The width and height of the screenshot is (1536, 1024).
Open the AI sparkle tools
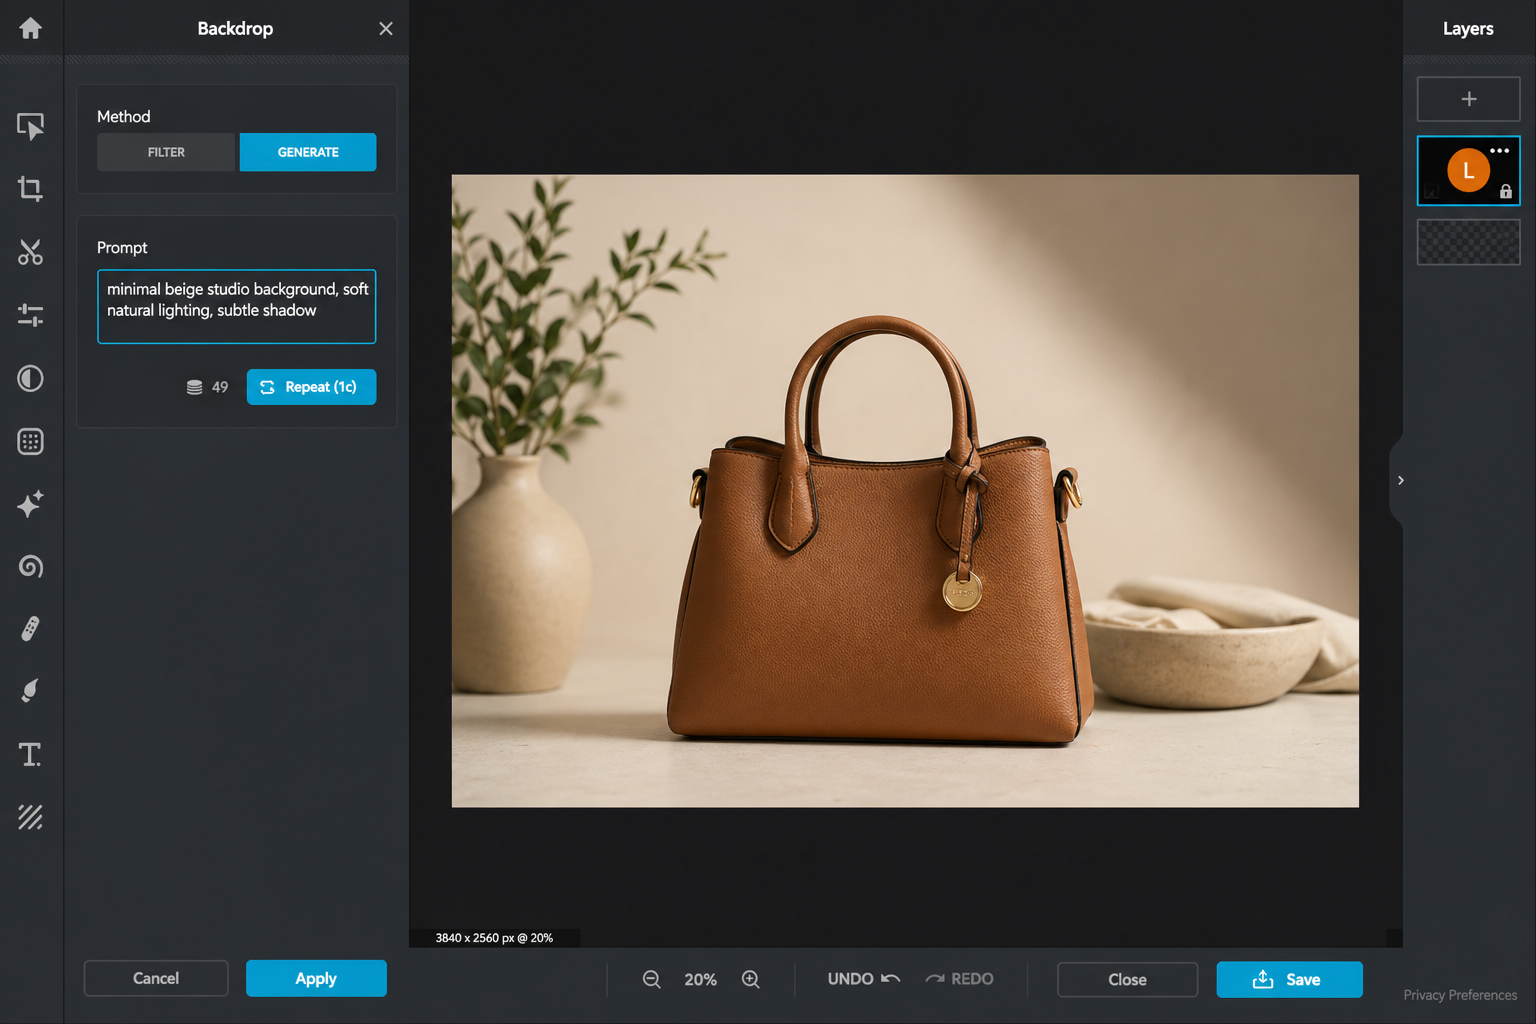point(30,504)
